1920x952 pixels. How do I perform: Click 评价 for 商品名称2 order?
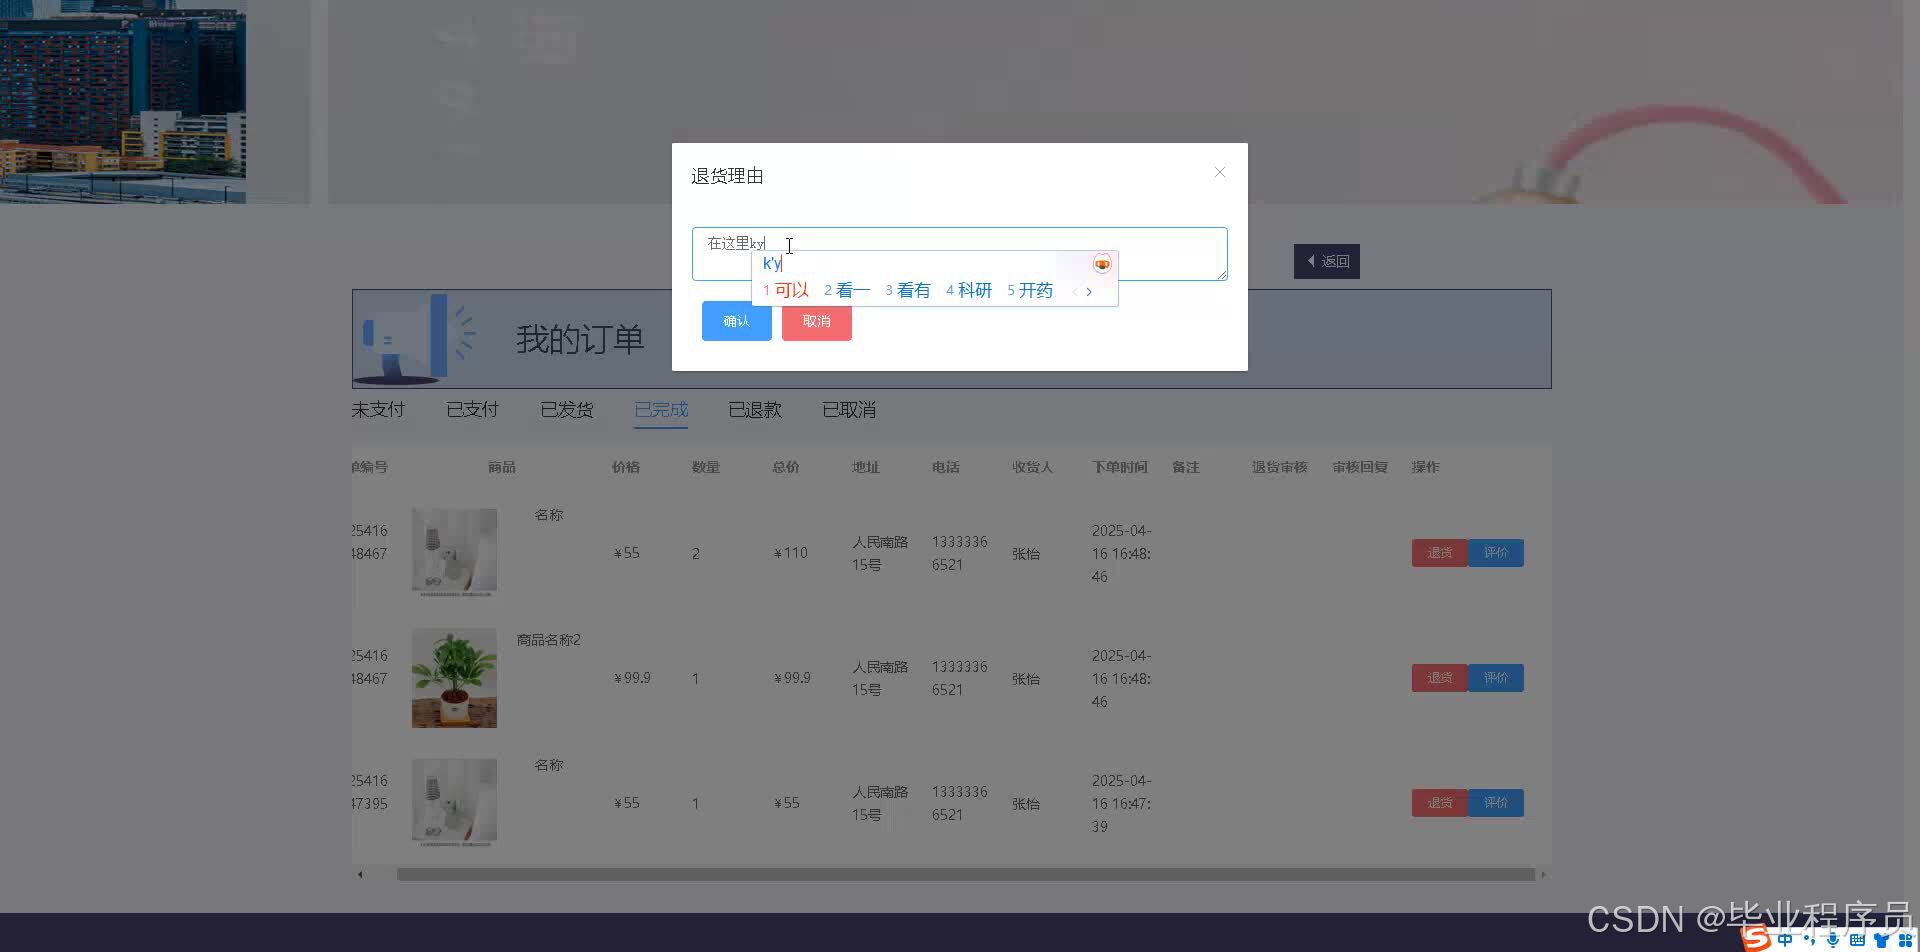click(1496, 678)
